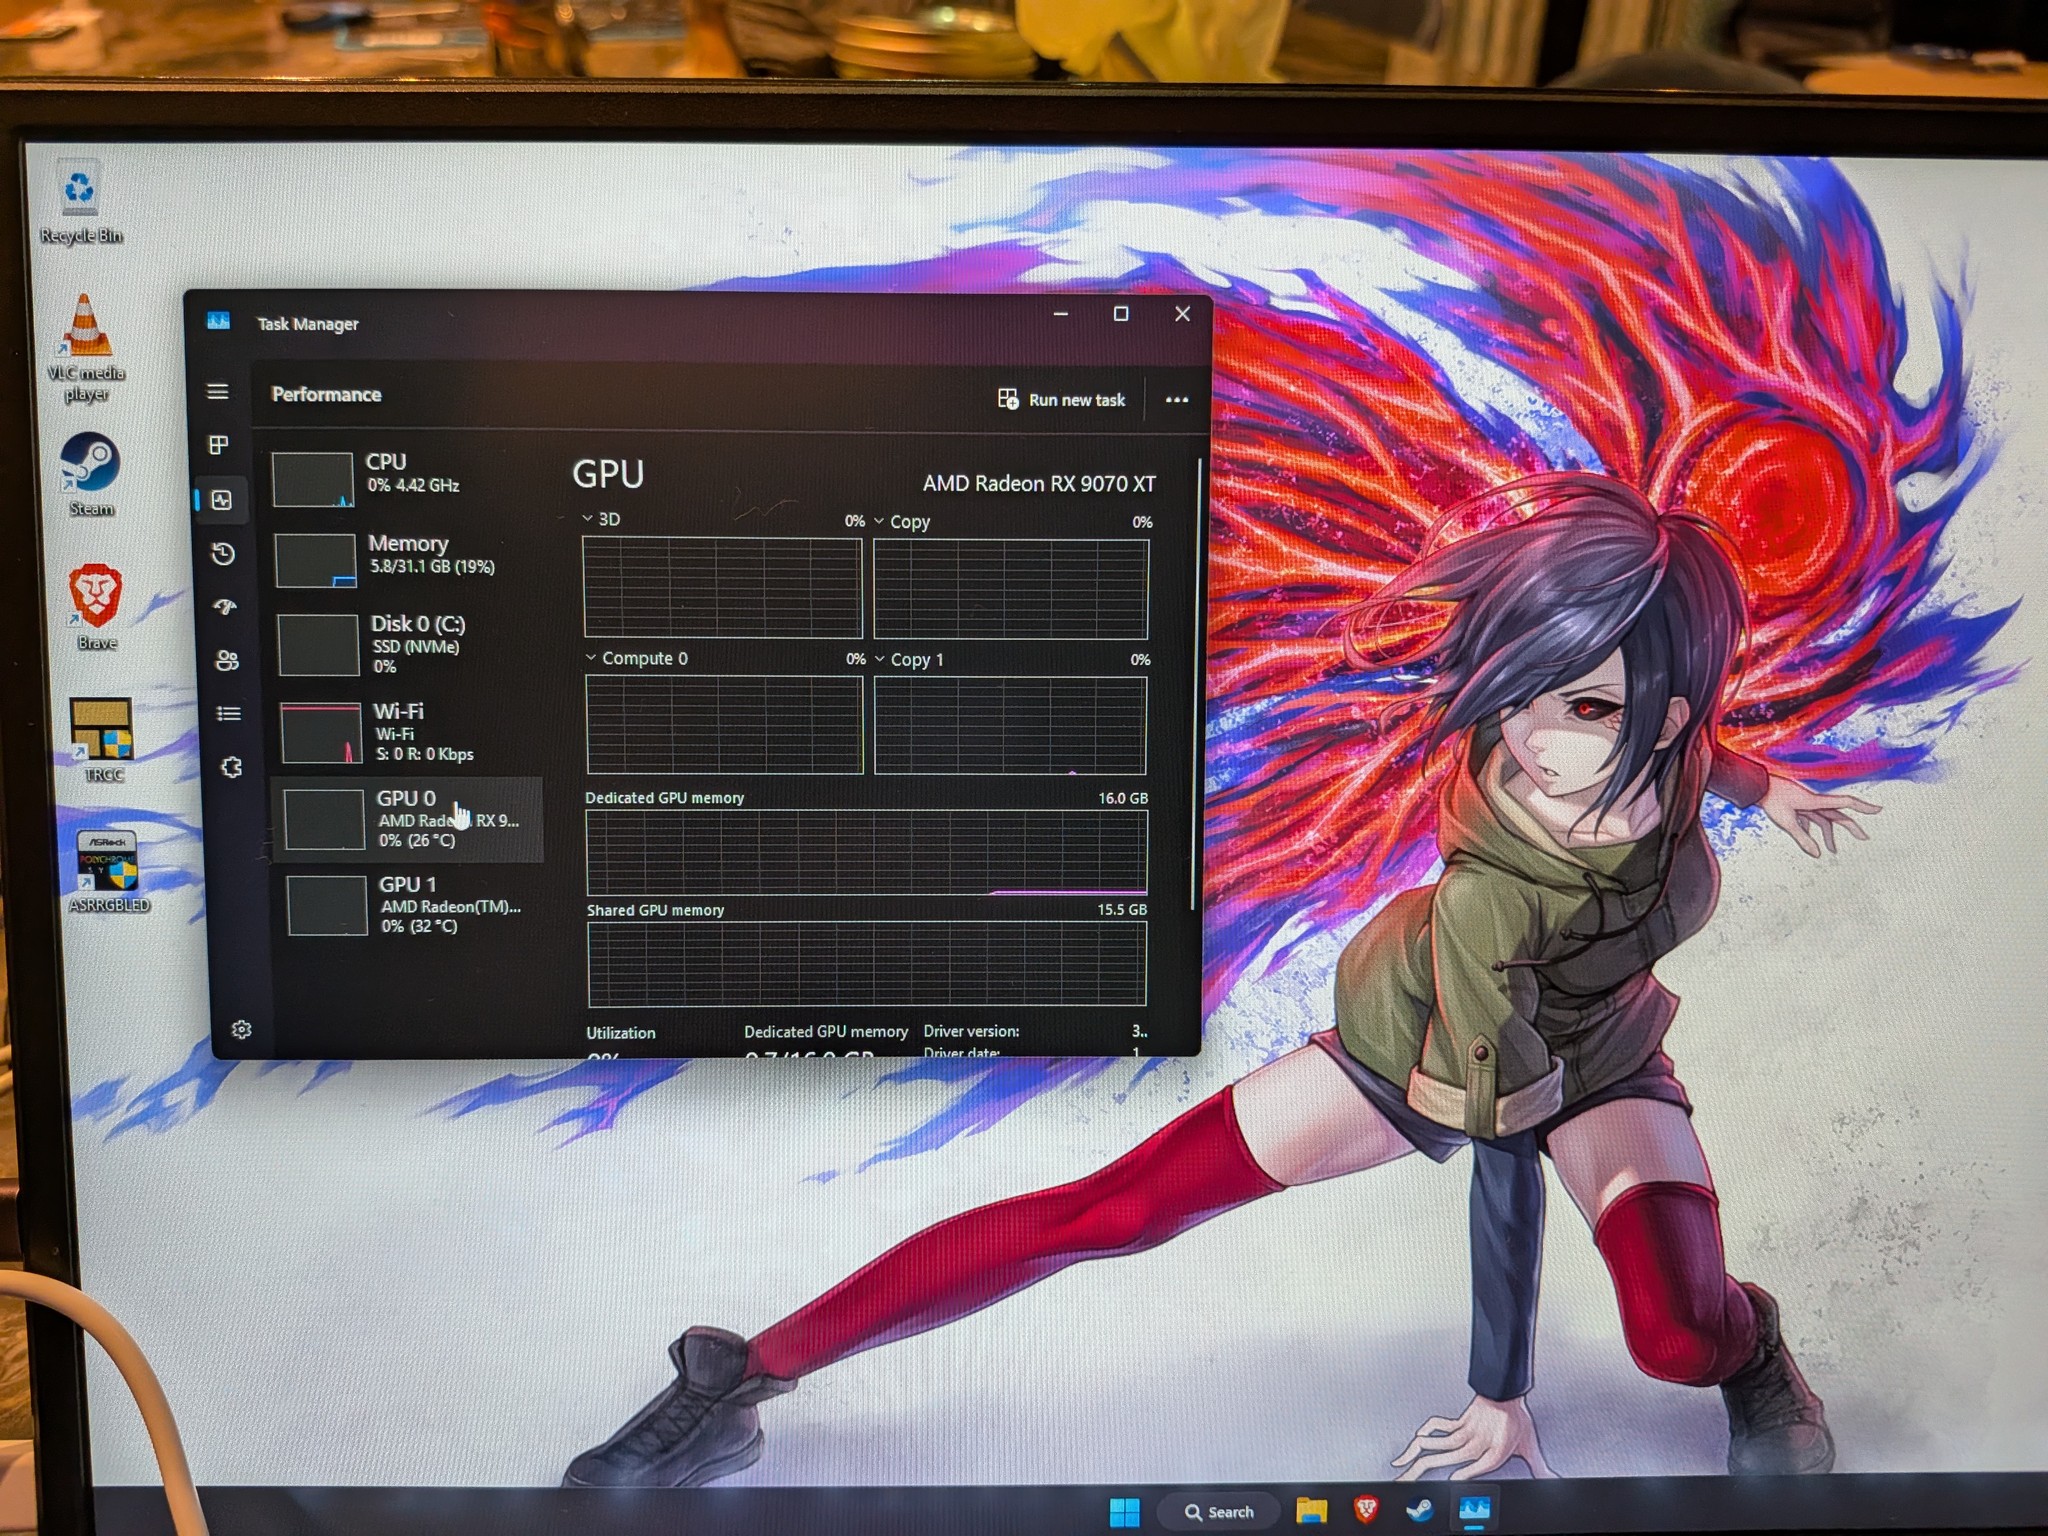This screenshot has width=2048, height=1536.
Task: Click the Utilization label
Action: 621,1033
